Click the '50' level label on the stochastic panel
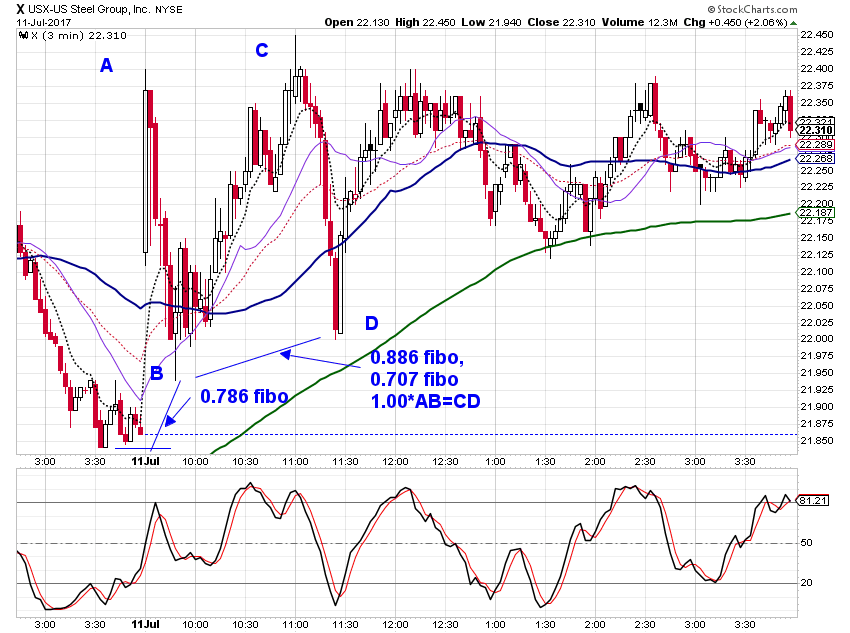This screenshot has width=850, height=633. click(x=807, y=542)
